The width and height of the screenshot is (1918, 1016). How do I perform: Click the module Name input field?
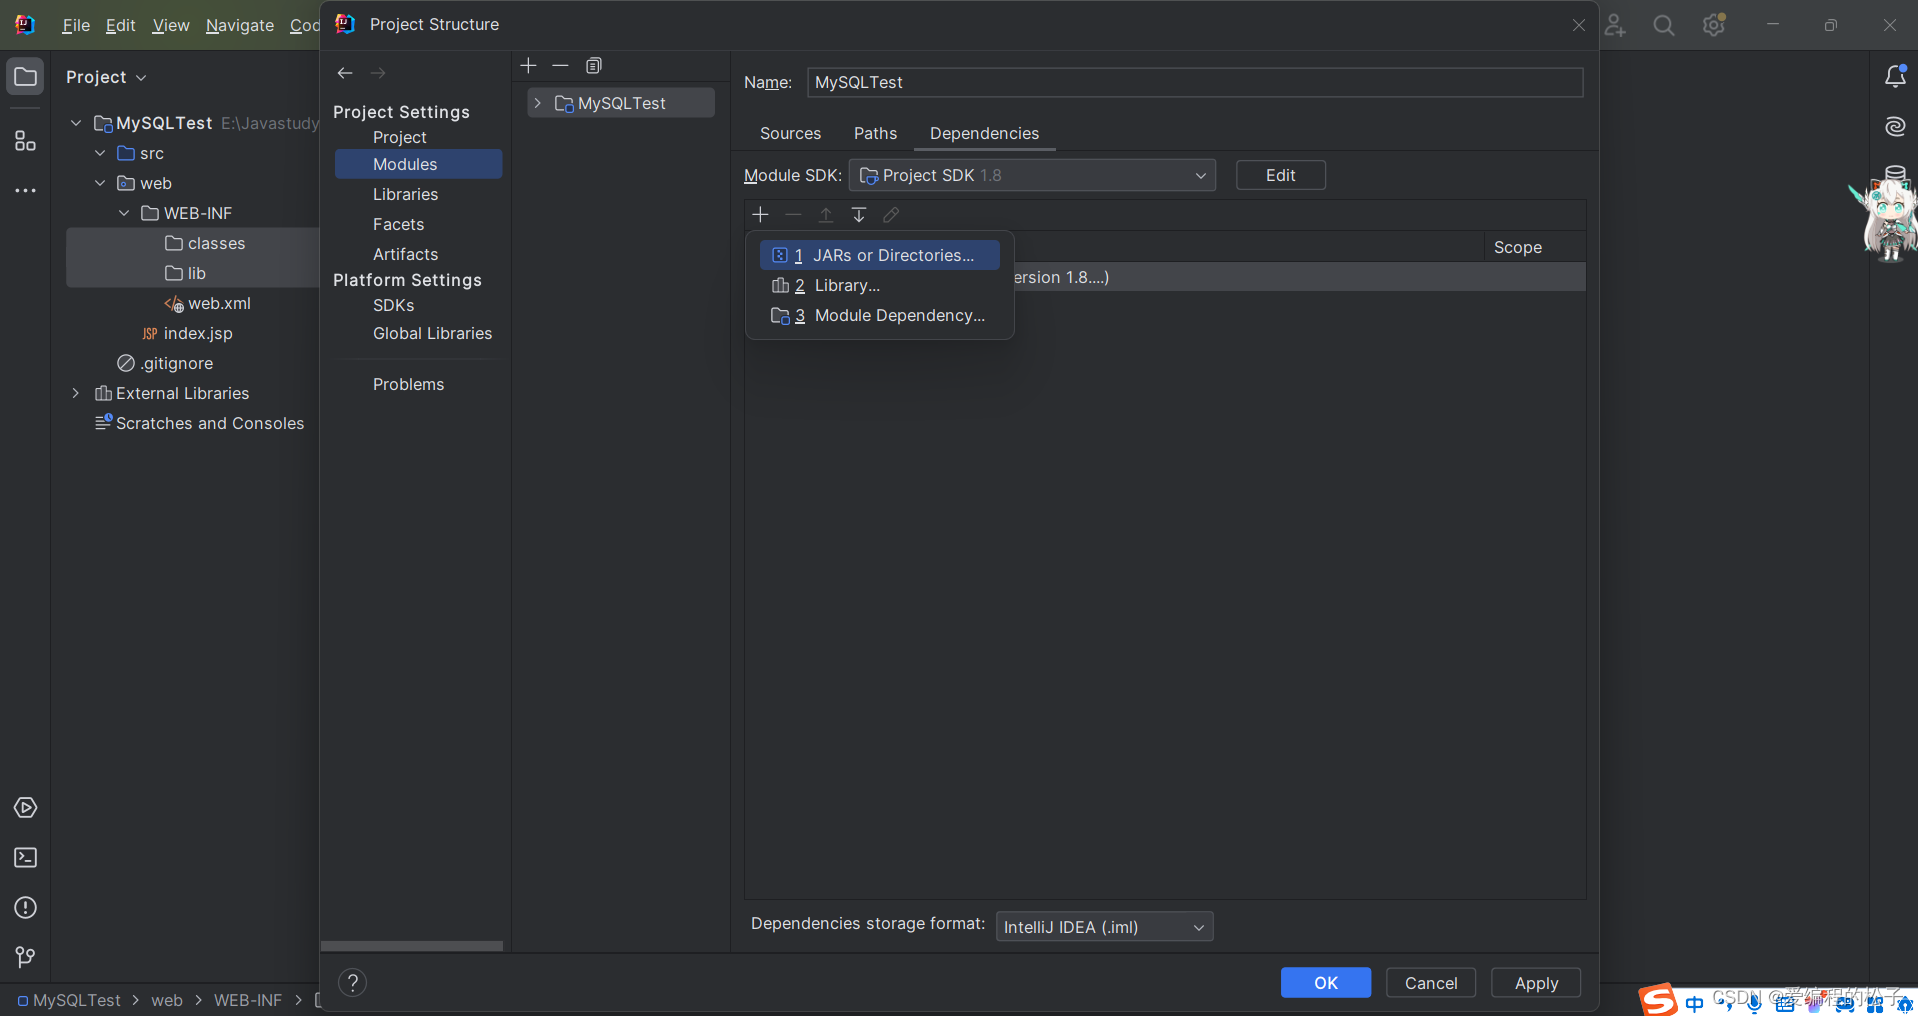pos(1195,82)
